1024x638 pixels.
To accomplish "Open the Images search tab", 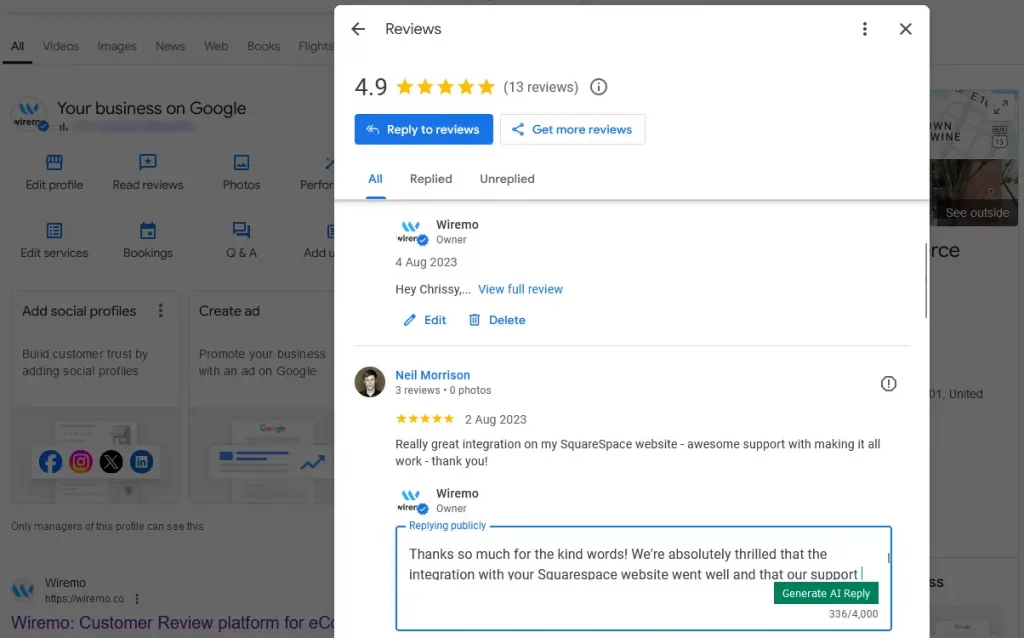I will point(117,46).
